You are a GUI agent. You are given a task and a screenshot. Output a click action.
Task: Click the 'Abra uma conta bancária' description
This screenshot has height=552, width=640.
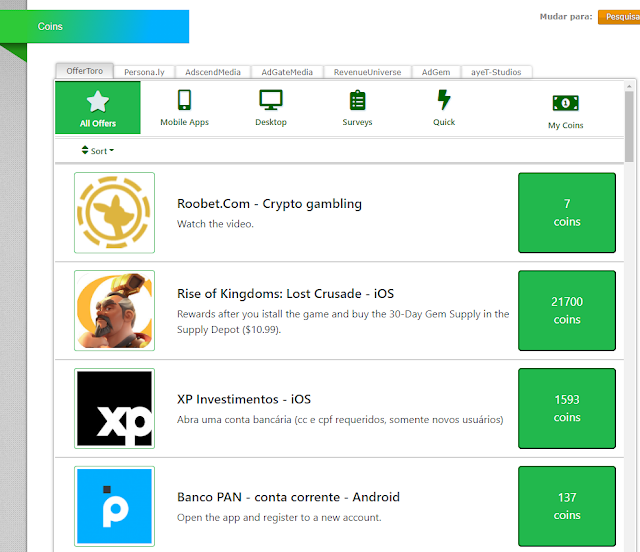[340, 420]
